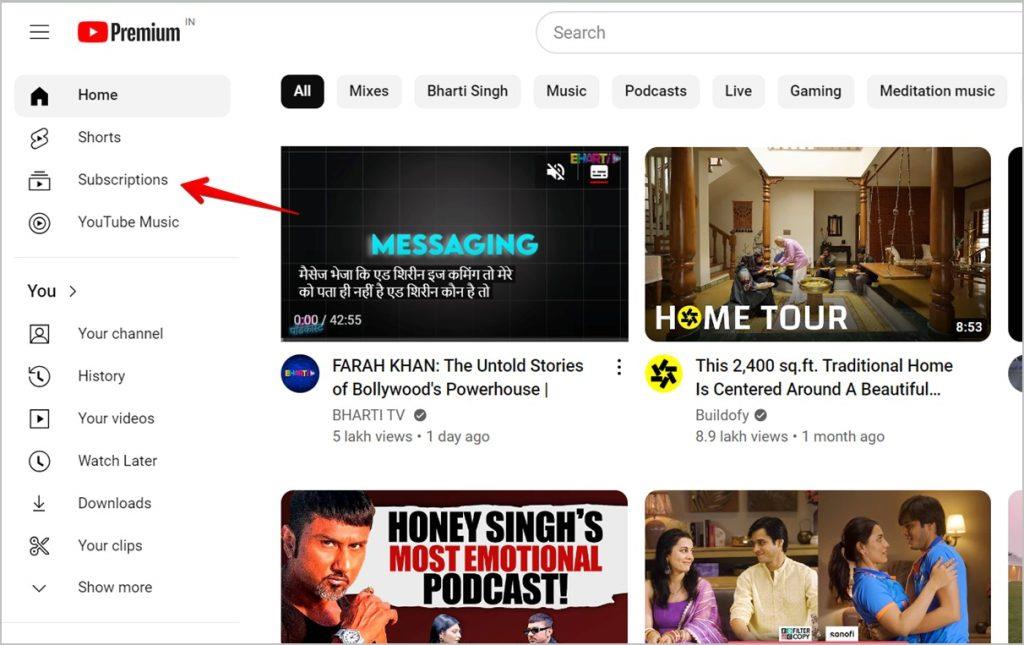Viewport: 1024px width, 645px height.
Task: Select the Meditation music filter chip
Action: click(x=937, y=91)
